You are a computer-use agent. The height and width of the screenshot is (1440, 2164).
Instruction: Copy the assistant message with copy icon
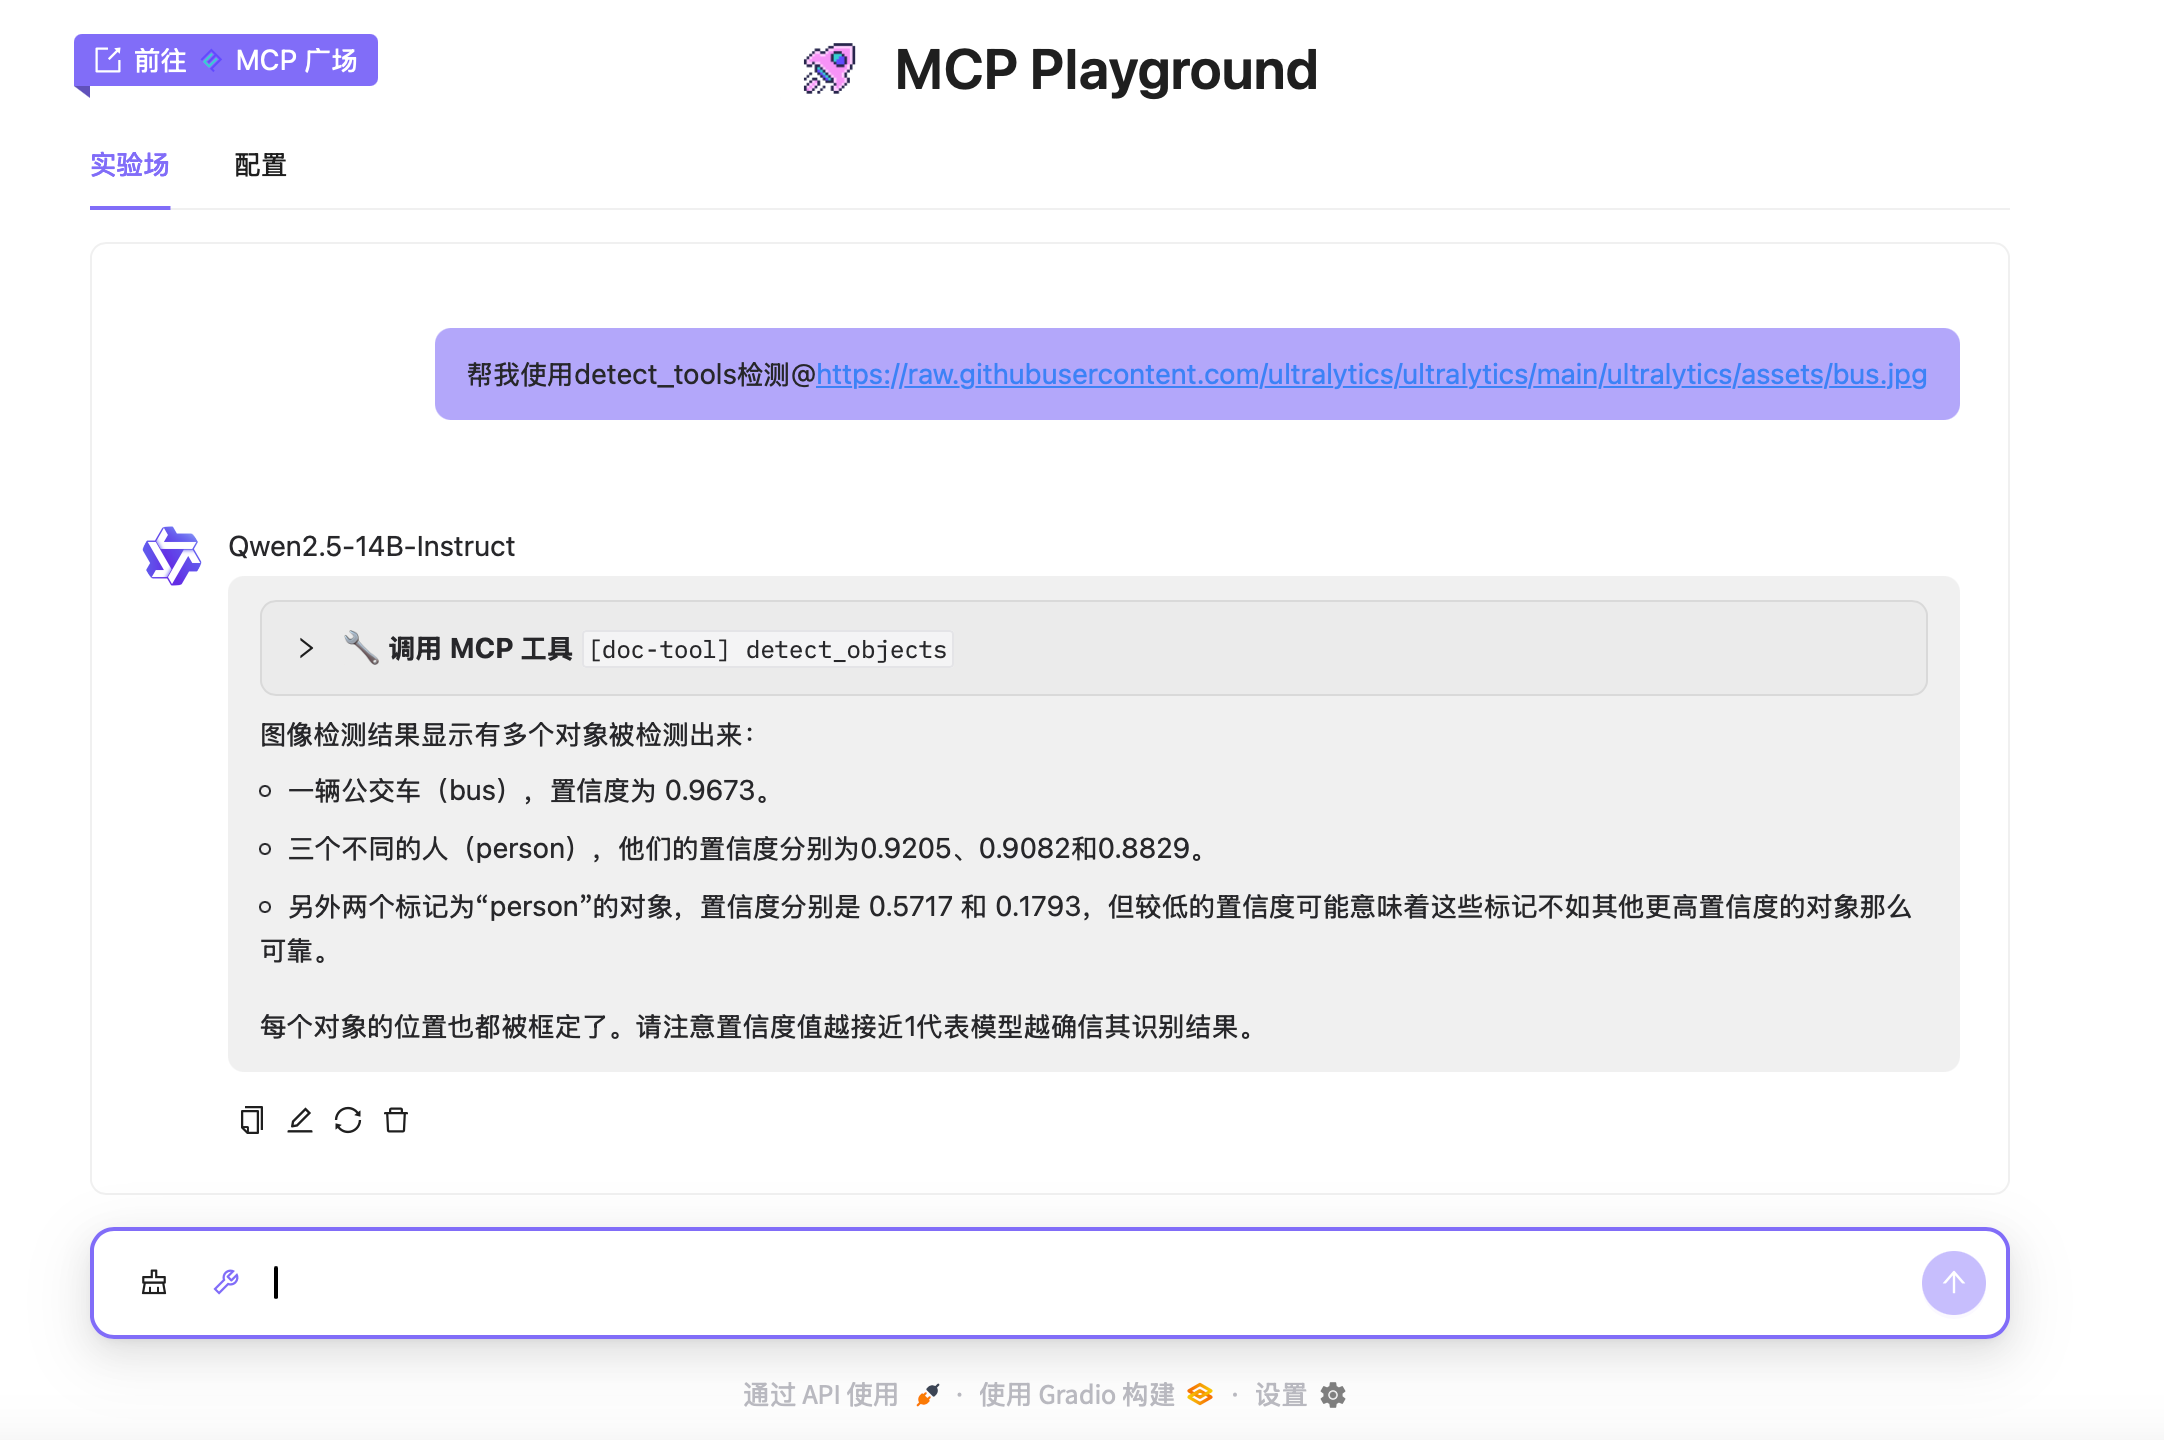pos(251,1120)
